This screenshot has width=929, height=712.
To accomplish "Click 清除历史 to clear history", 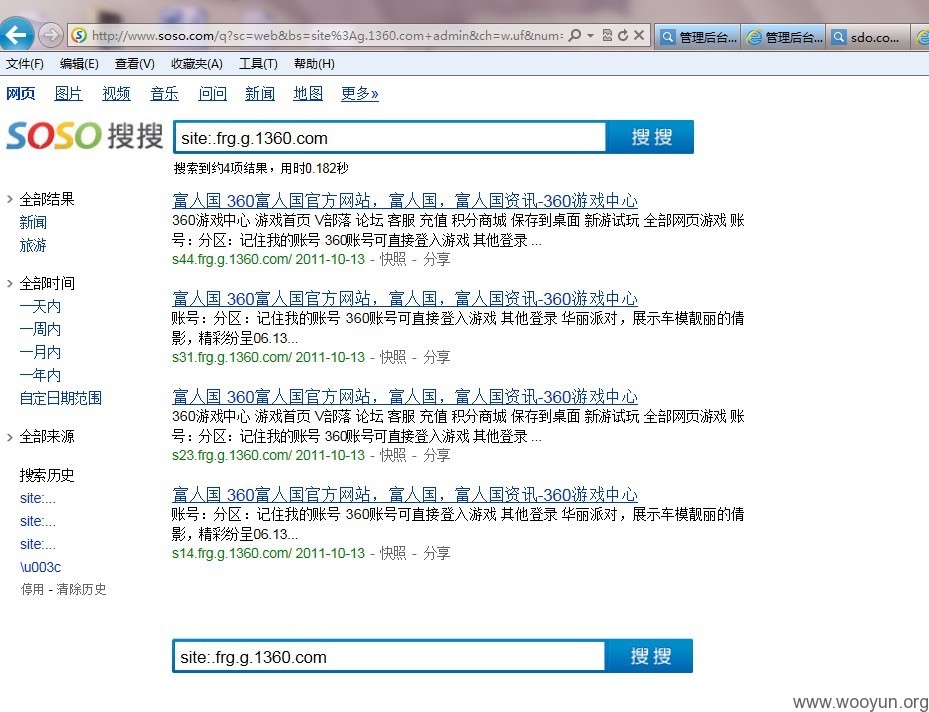I will coord(81,589).
